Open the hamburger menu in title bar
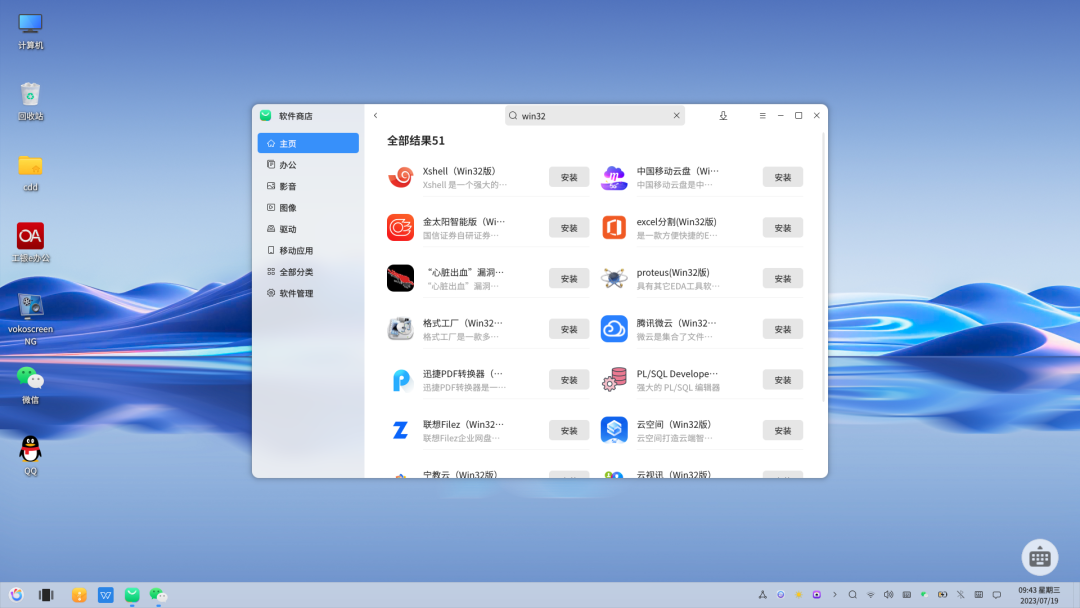Image resolution: width=1080 pixels, height=608 pixels. pos(762,116)
